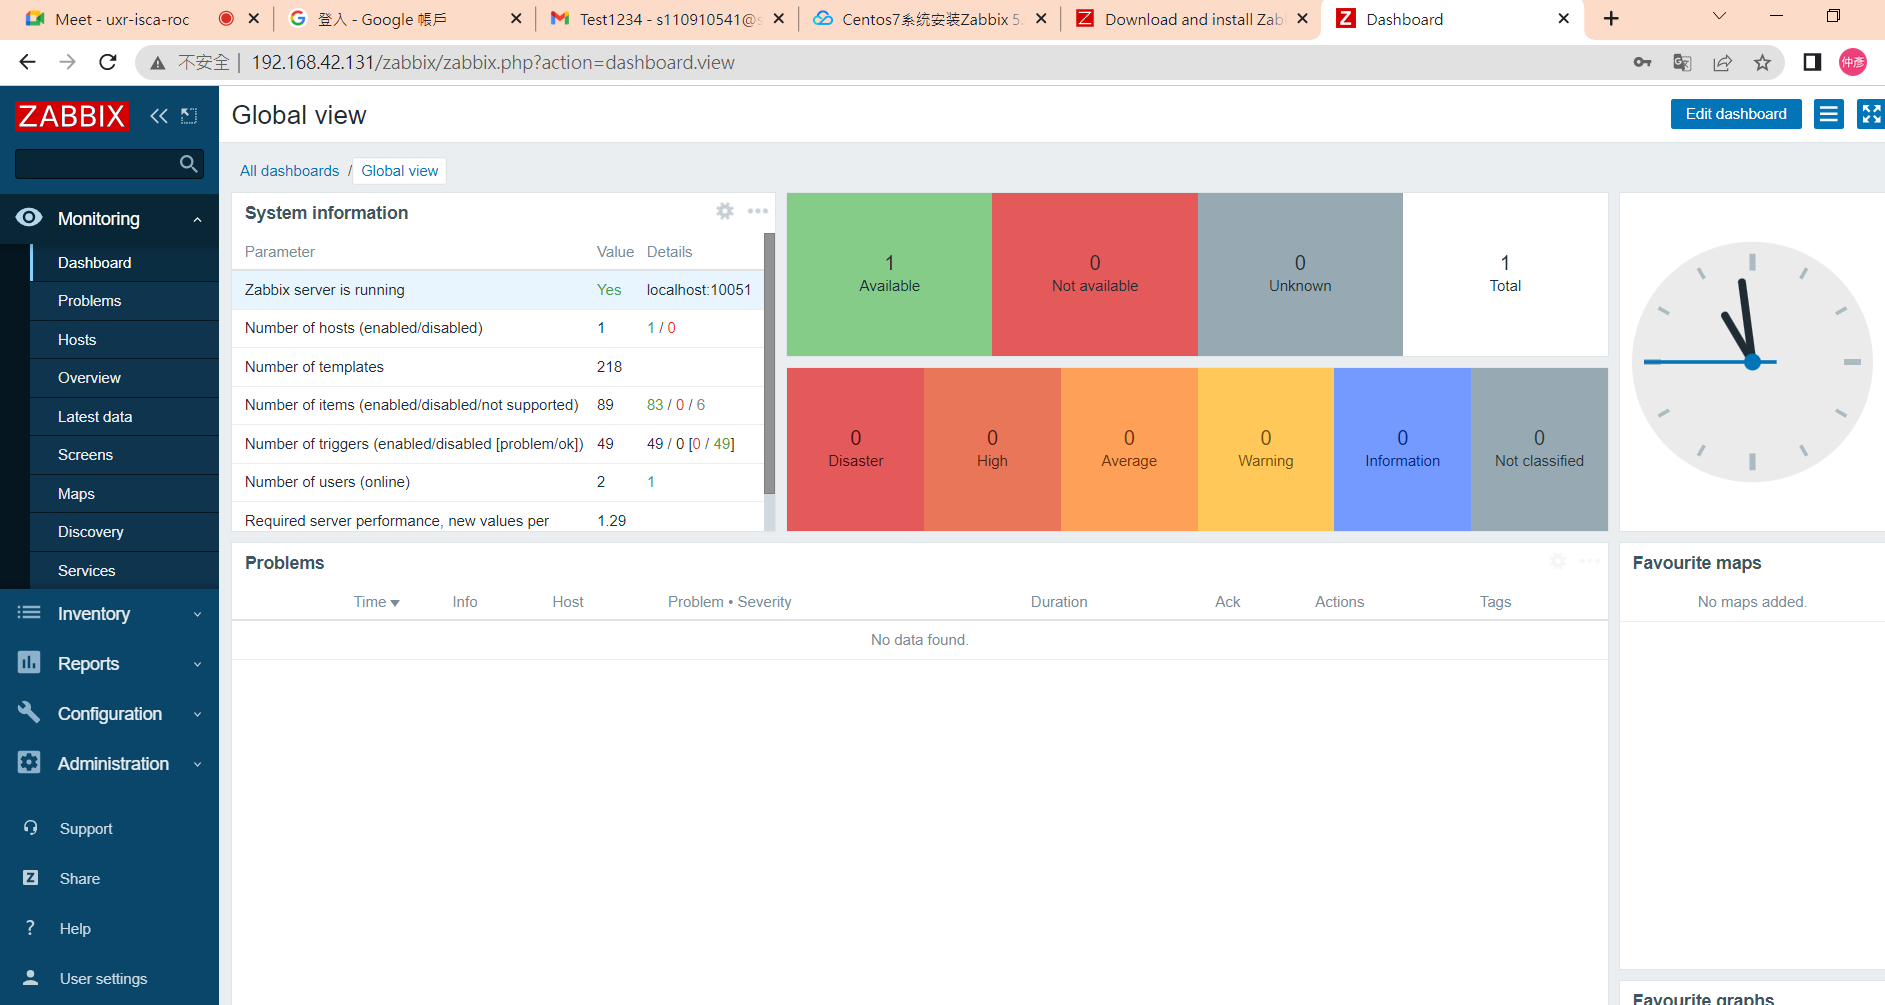The height and width of the screenshot is (1005, 1885).
Task: Click the Administration gear icon
Action: [x=29, y=763]
